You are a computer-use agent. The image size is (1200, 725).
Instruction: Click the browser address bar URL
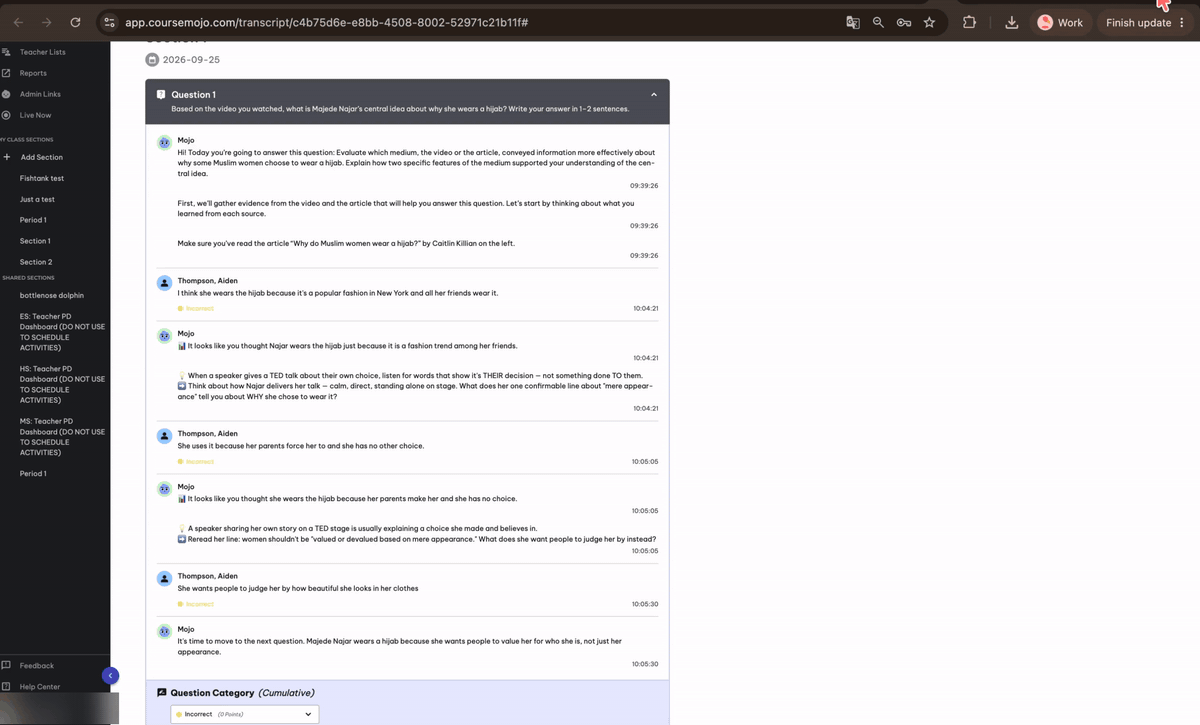(x=326, y=22)
